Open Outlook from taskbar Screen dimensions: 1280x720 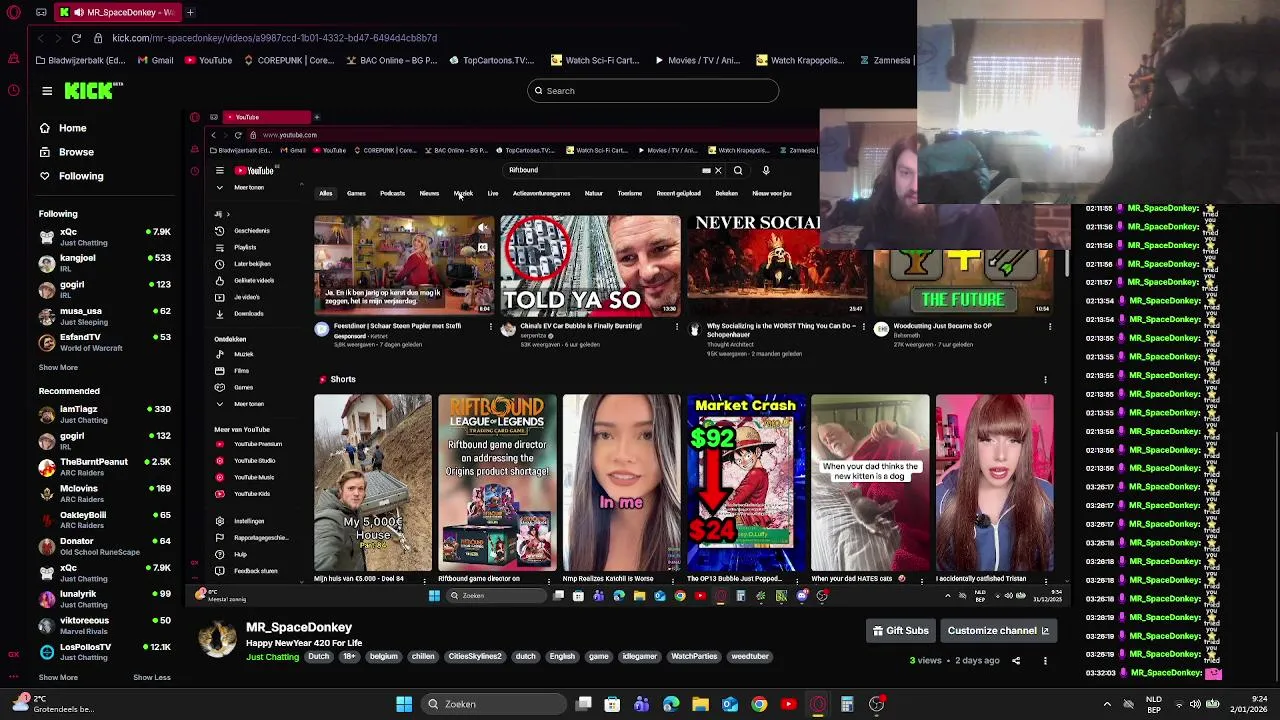tap(730, 704)
